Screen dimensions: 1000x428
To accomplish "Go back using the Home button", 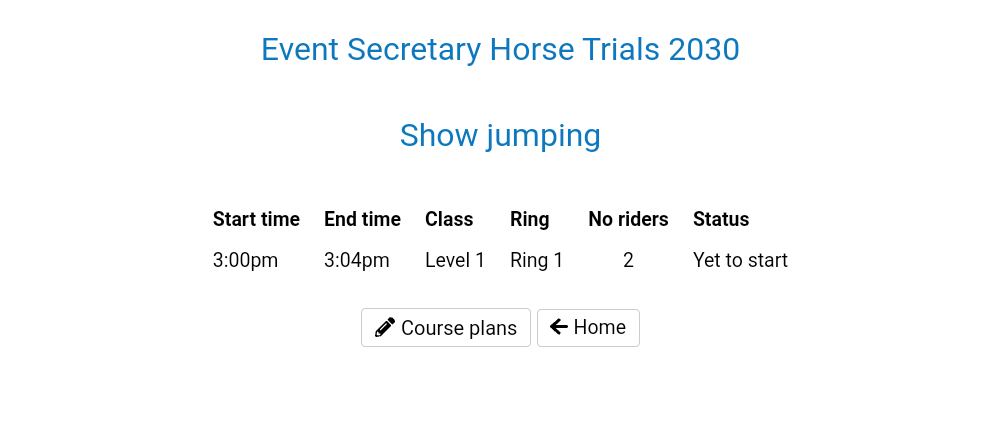I will coord(588,328).
